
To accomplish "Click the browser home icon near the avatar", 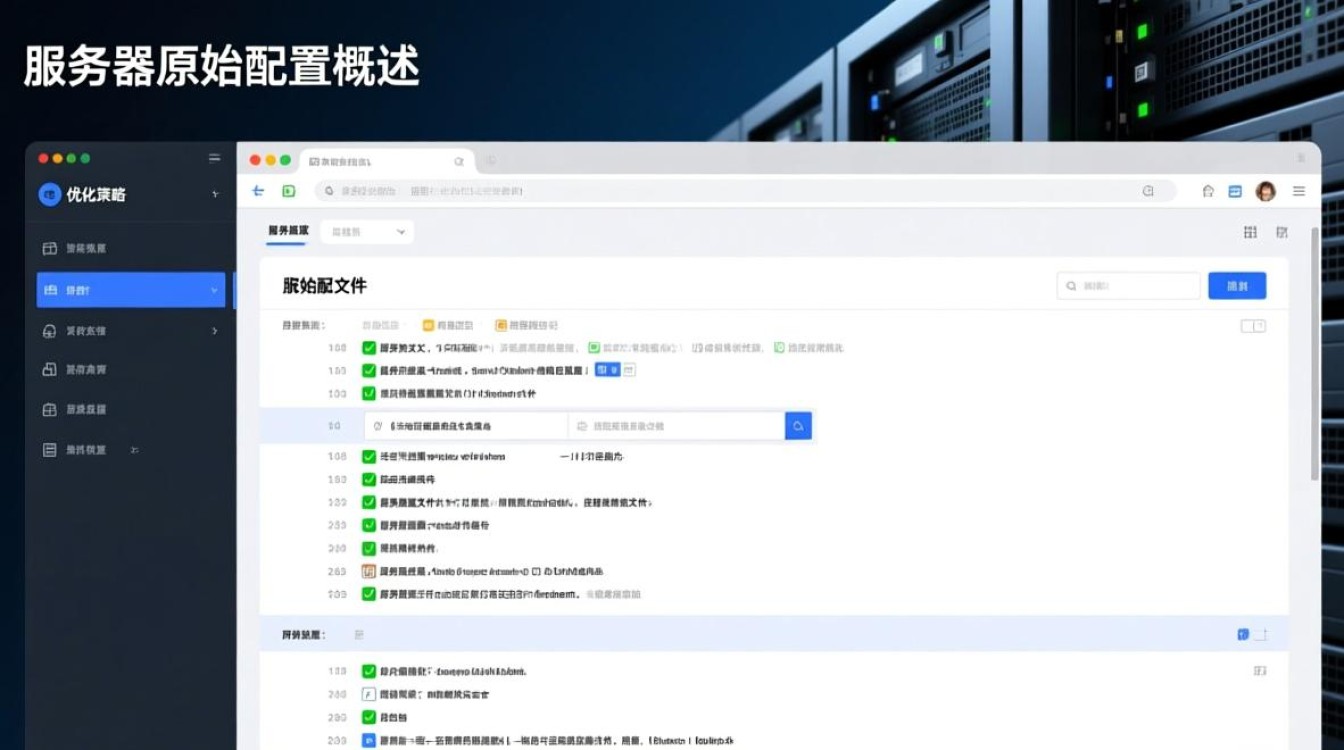I will click(x=1208, y=191).
